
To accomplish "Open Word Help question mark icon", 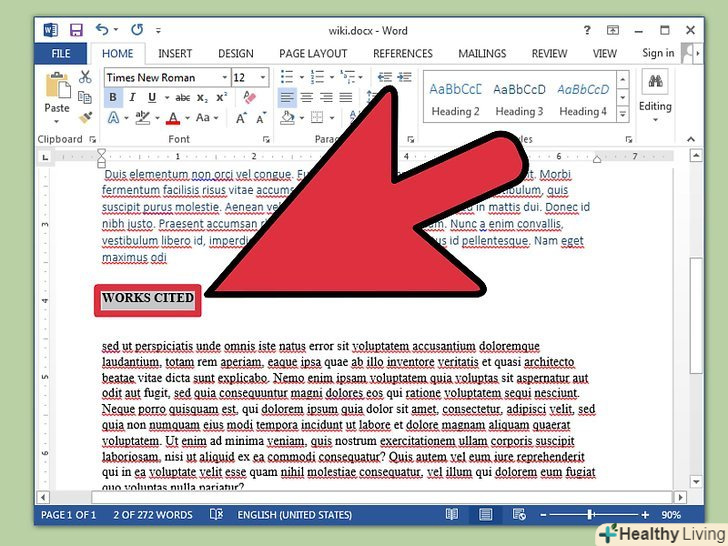I will 587,30.
